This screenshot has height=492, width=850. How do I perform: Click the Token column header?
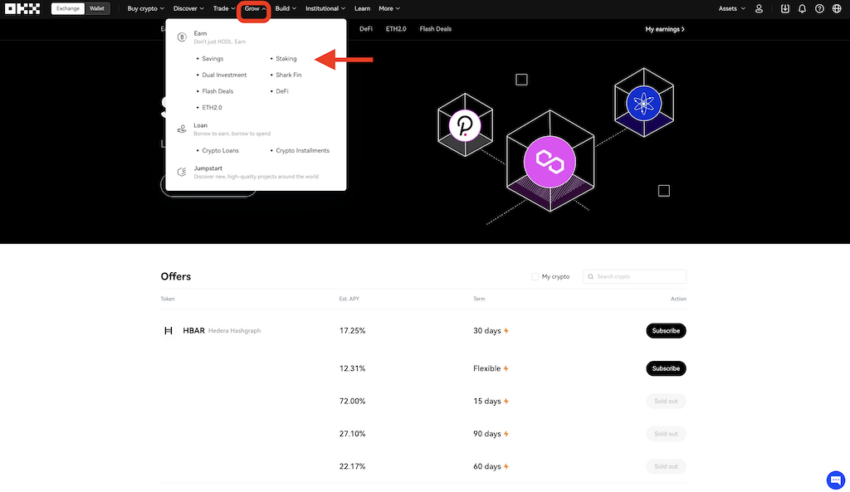click(168, 299)
